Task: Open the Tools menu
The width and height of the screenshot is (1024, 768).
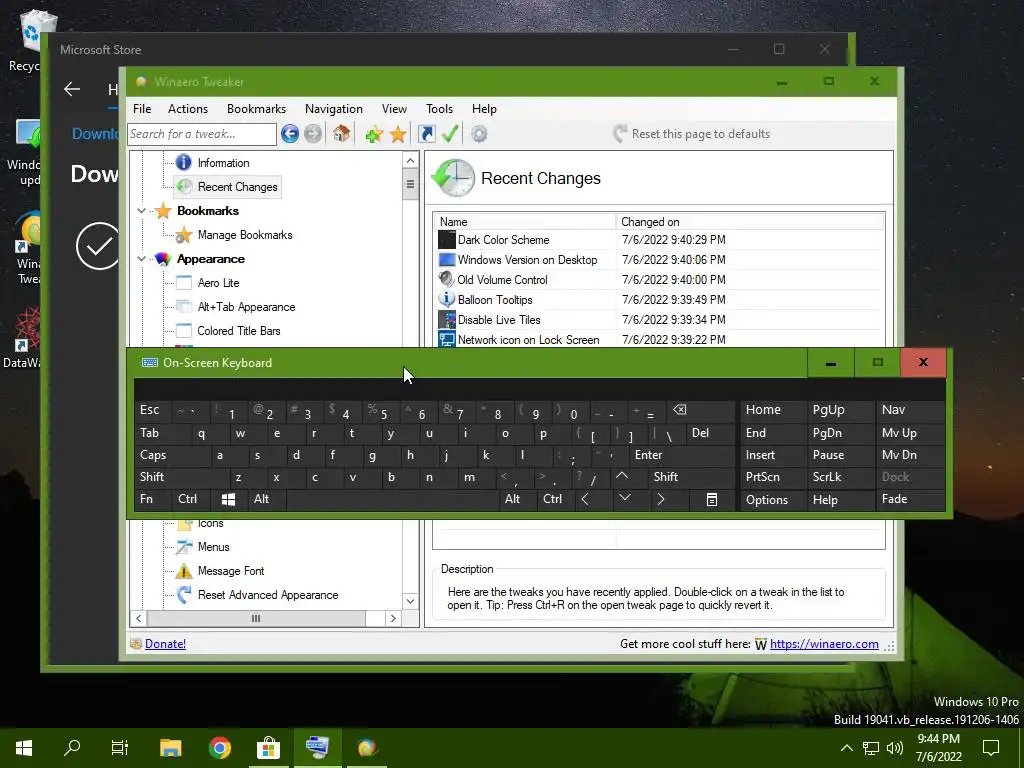Action: [x=440, y=109]
